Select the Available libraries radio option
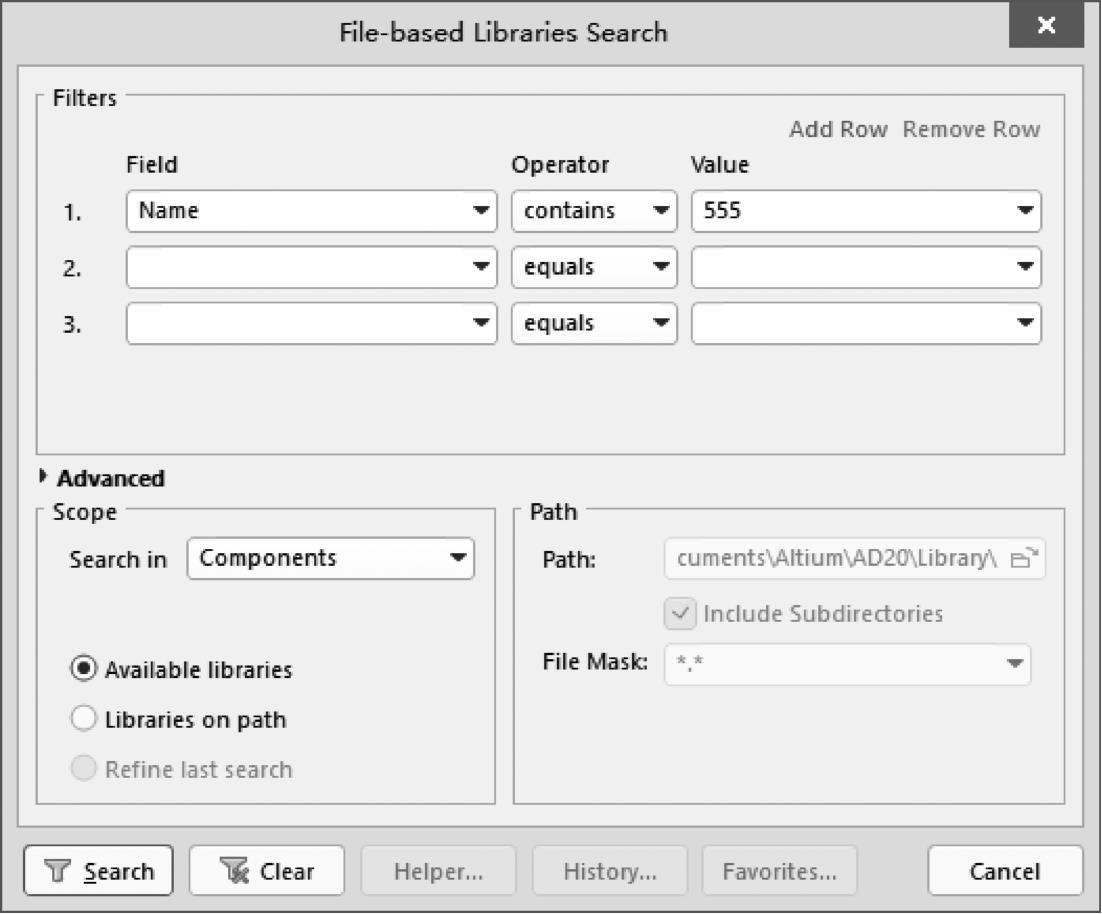 (x=85, y=669)
